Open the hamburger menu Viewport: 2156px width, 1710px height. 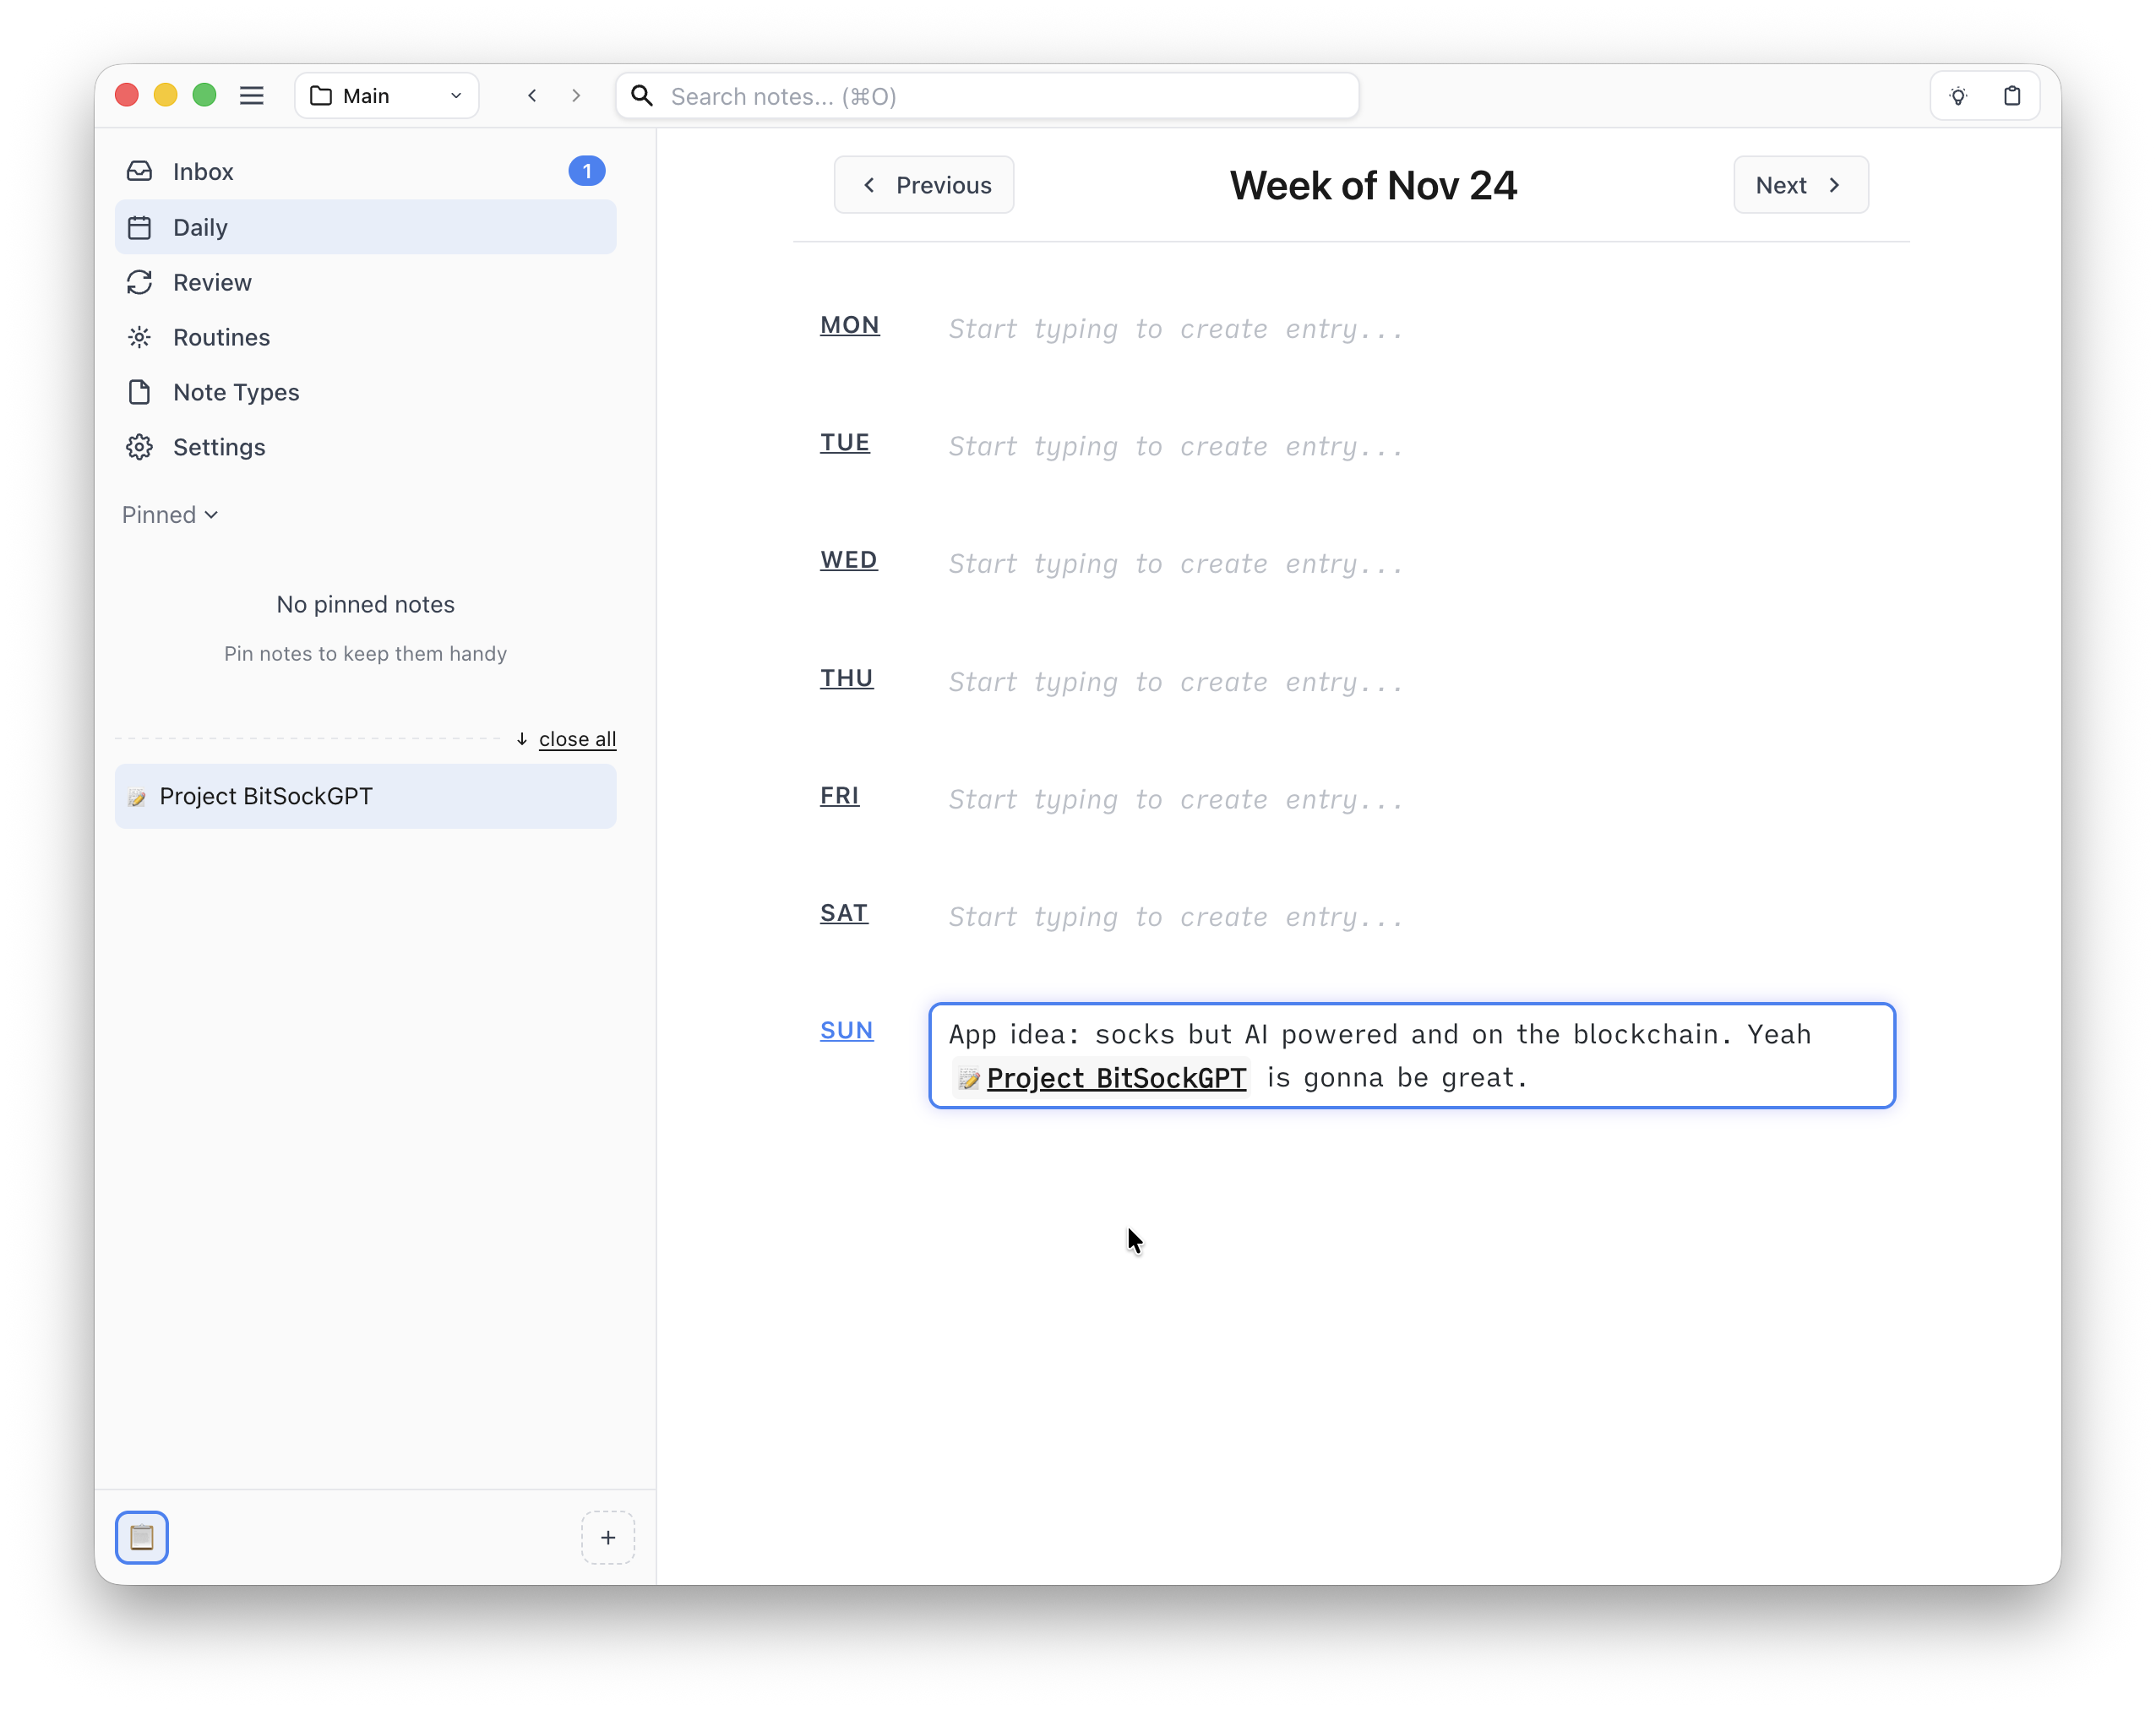[252, 95]
